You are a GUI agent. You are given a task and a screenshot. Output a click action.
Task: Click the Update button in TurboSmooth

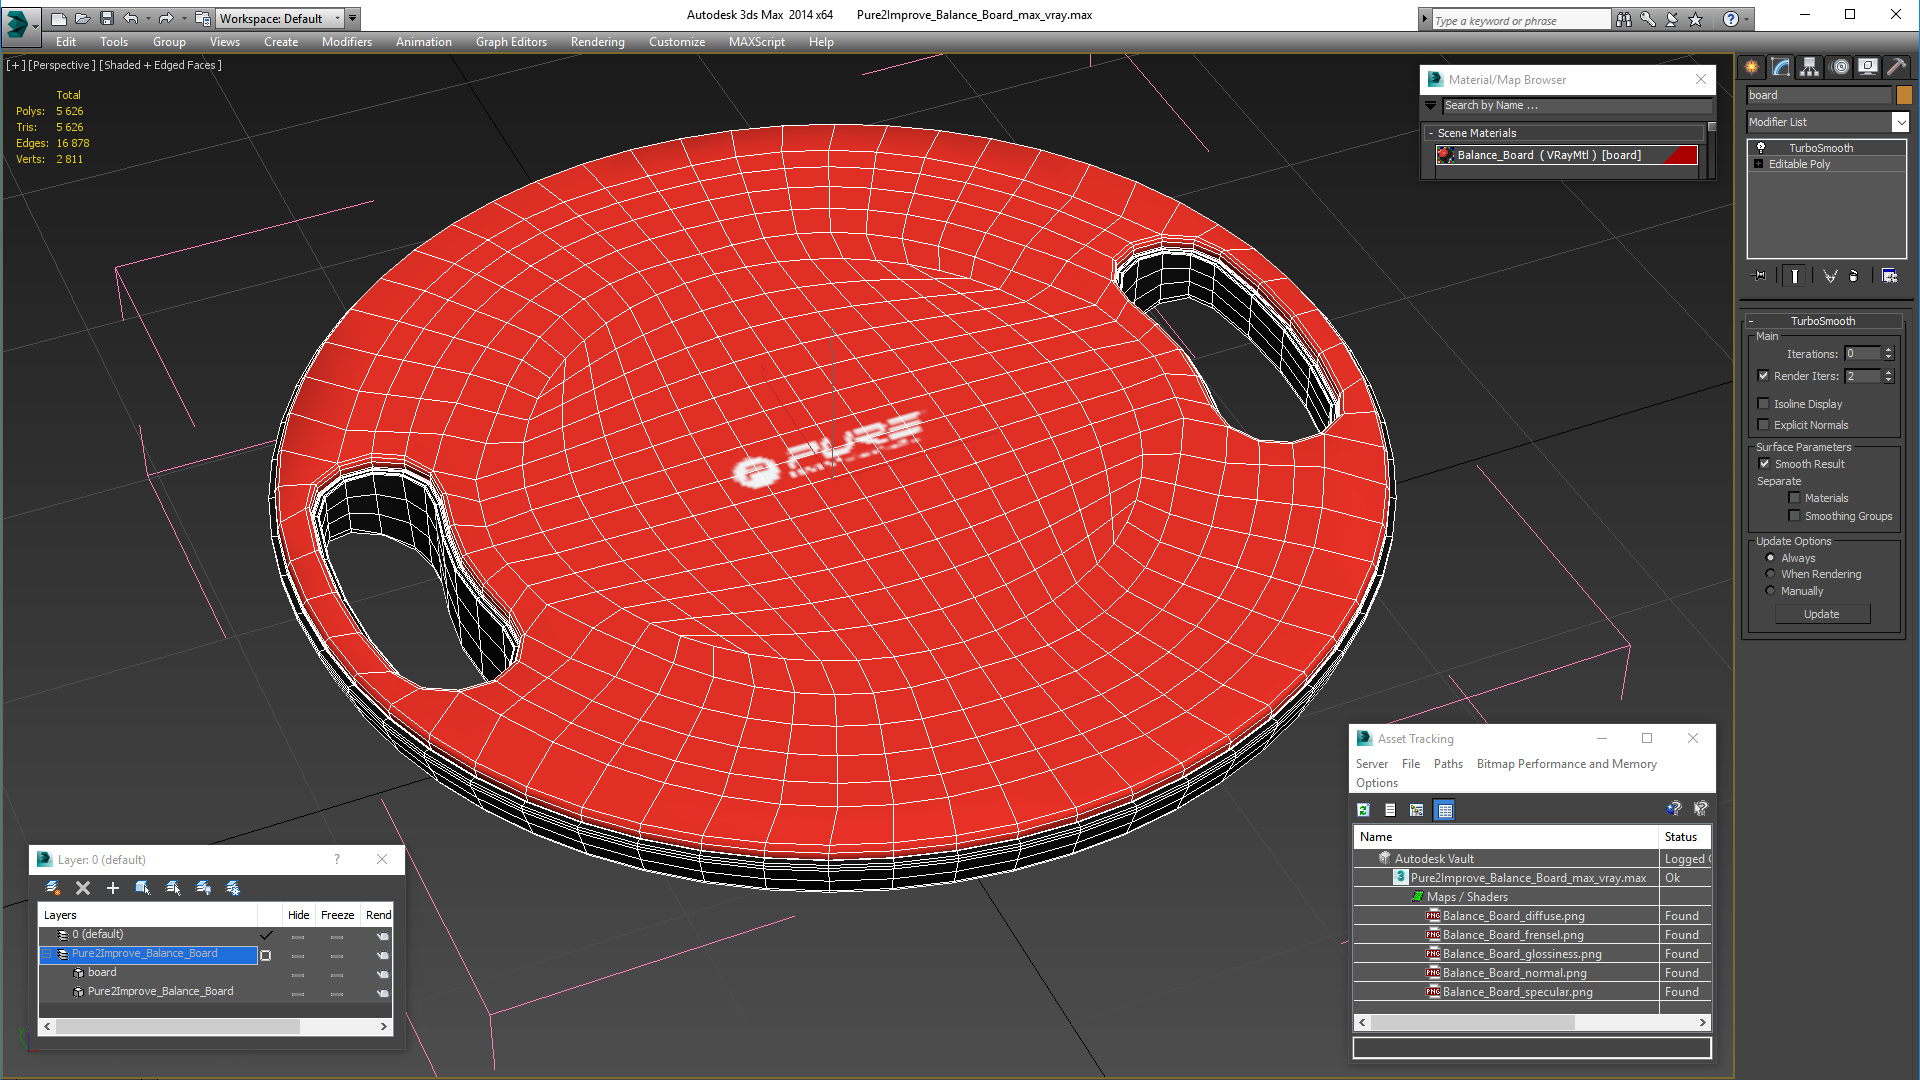tap(1821, 614)
